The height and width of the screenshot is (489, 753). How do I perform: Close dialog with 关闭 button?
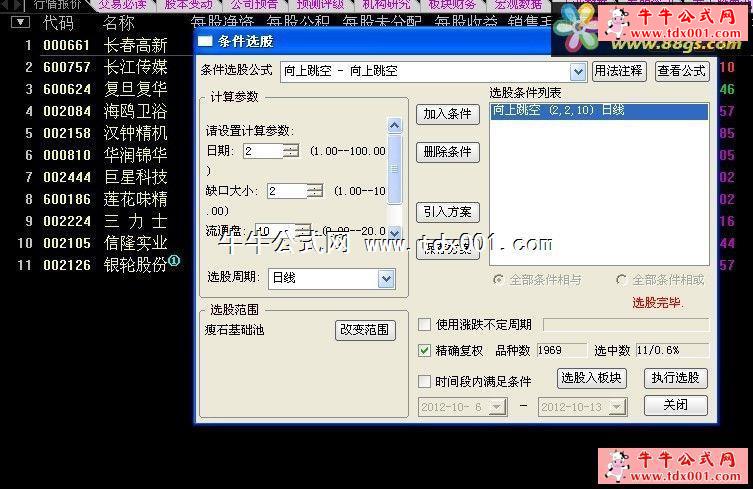676,405
